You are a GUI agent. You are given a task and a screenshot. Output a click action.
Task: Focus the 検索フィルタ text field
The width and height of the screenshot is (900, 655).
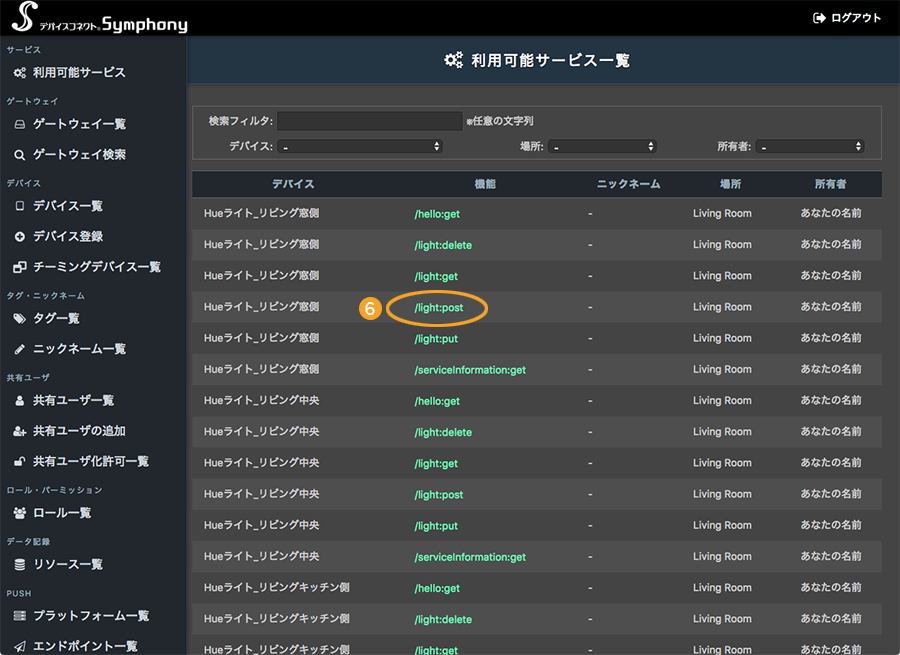[370, 121]
